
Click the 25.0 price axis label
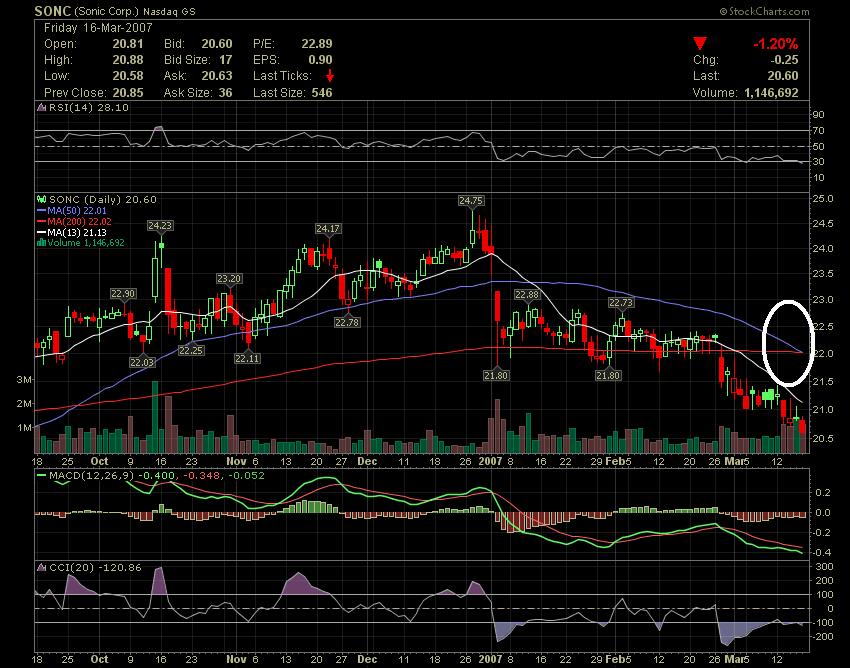click(x=822, y=198)
